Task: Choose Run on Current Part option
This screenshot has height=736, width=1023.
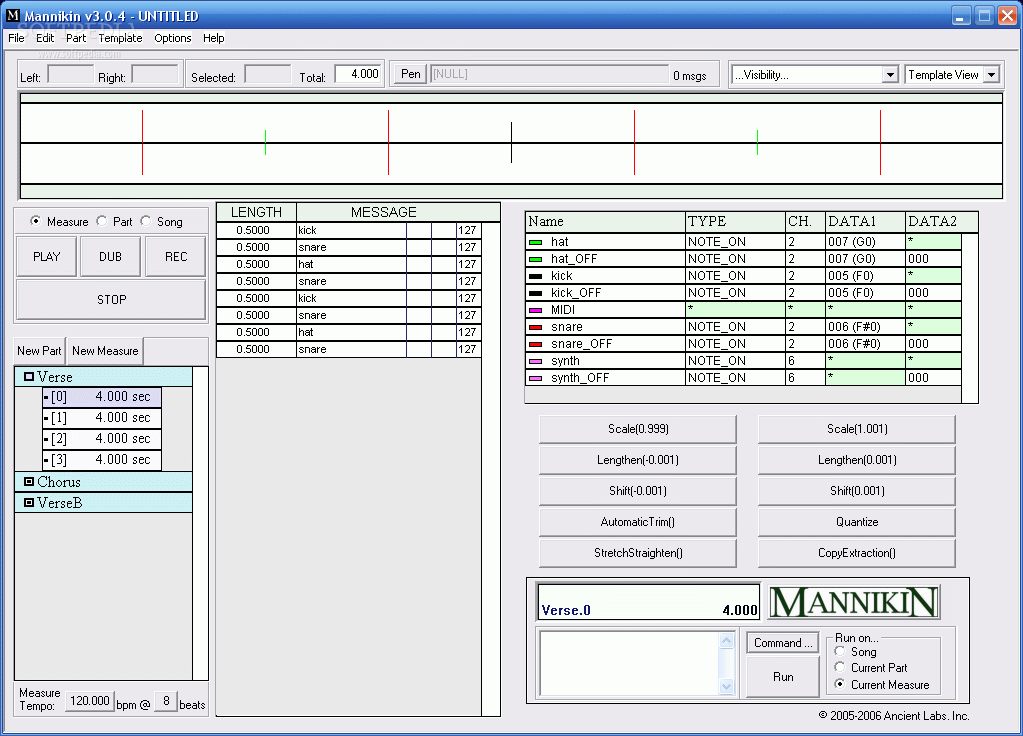Action: [x=840, y=667]
